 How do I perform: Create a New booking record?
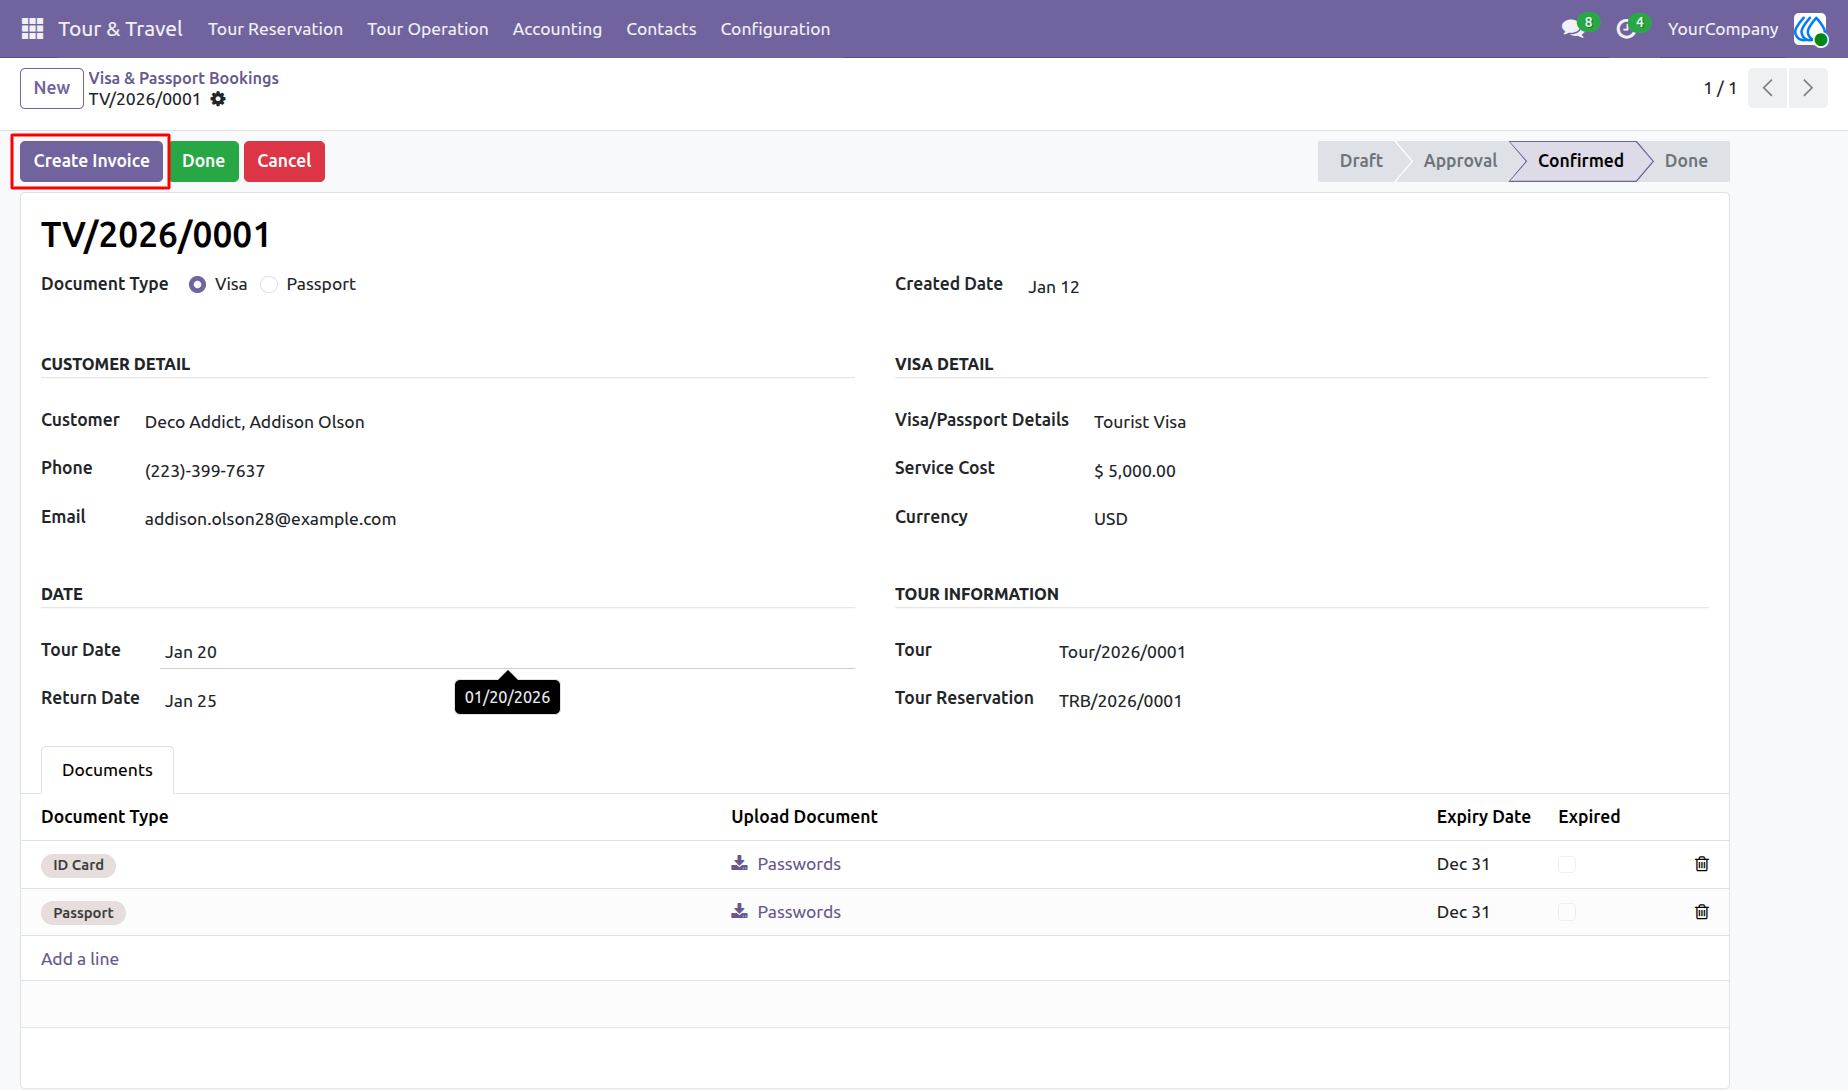tap(52, 88)
